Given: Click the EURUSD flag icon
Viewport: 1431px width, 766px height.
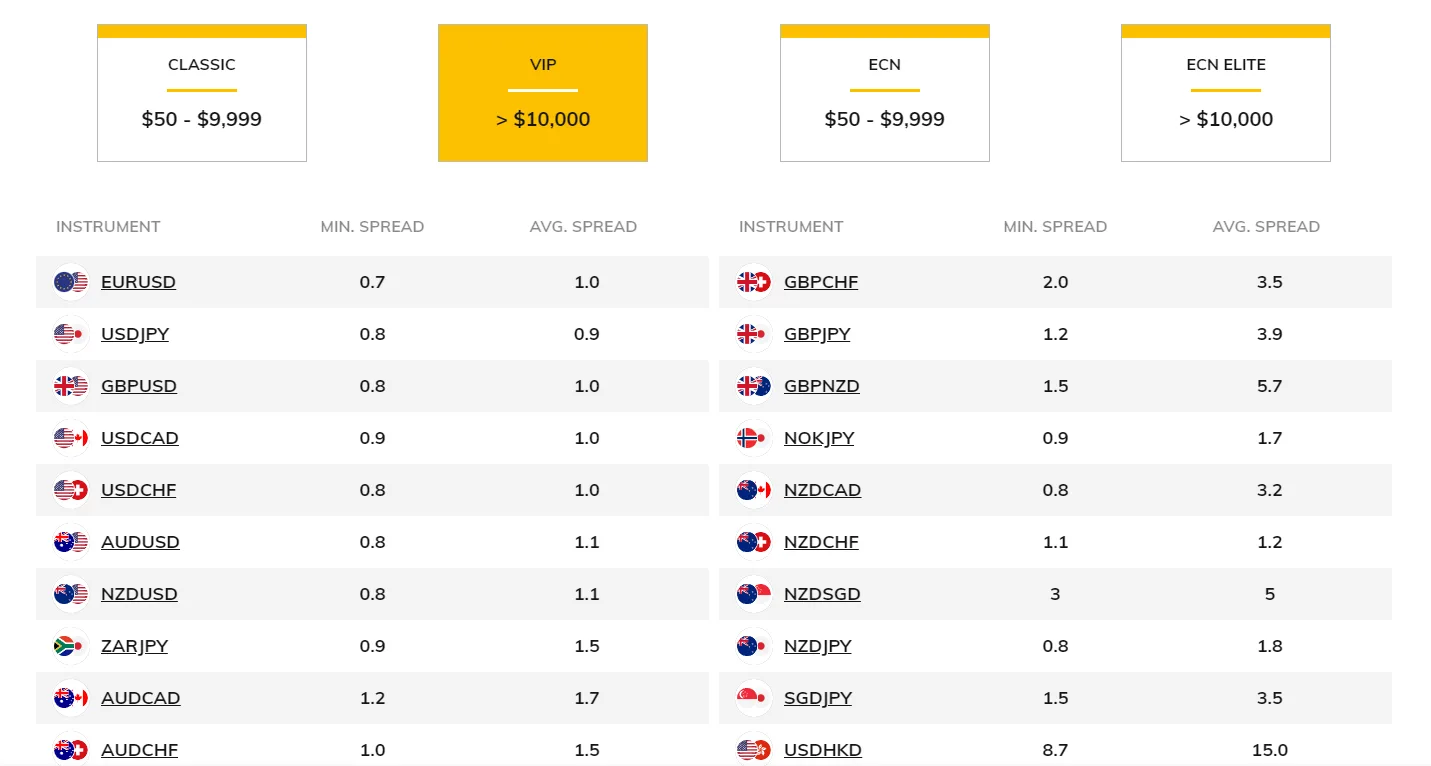Looking at the screenshot, I should coord(70,282).
